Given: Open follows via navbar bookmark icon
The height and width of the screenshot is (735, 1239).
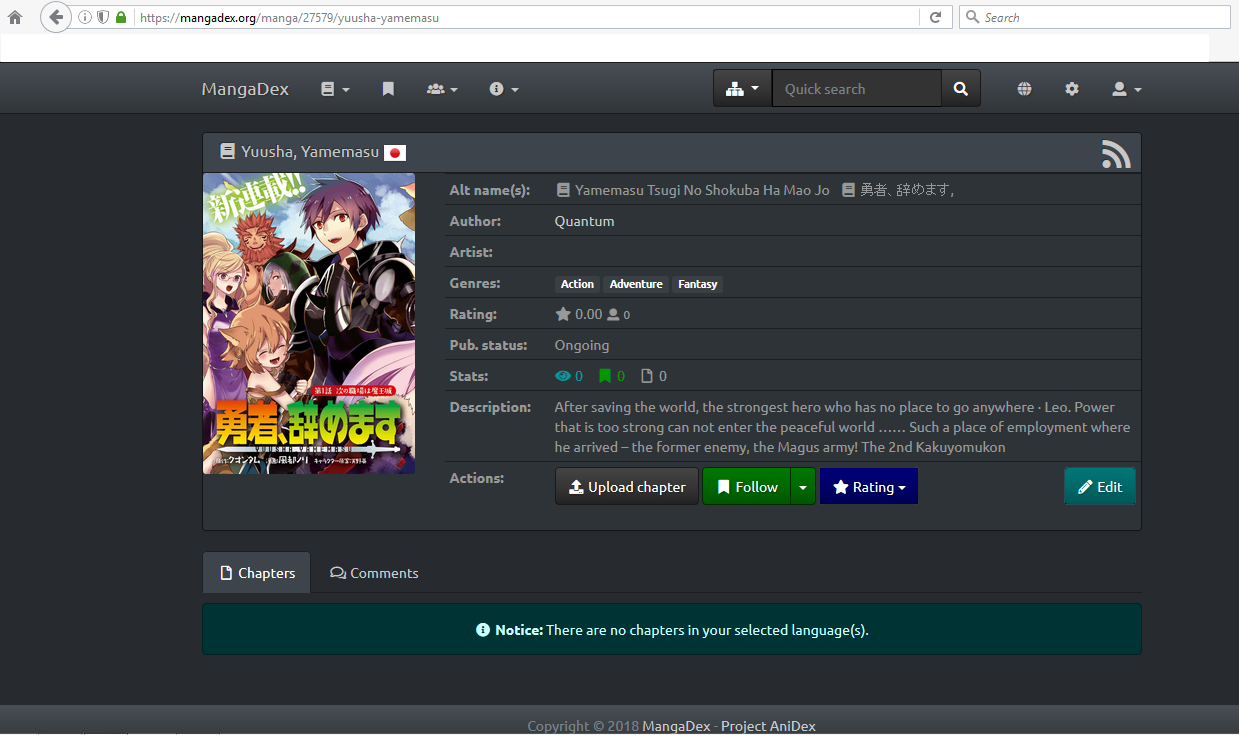Looking at the screenshot, I should point(388,88).
